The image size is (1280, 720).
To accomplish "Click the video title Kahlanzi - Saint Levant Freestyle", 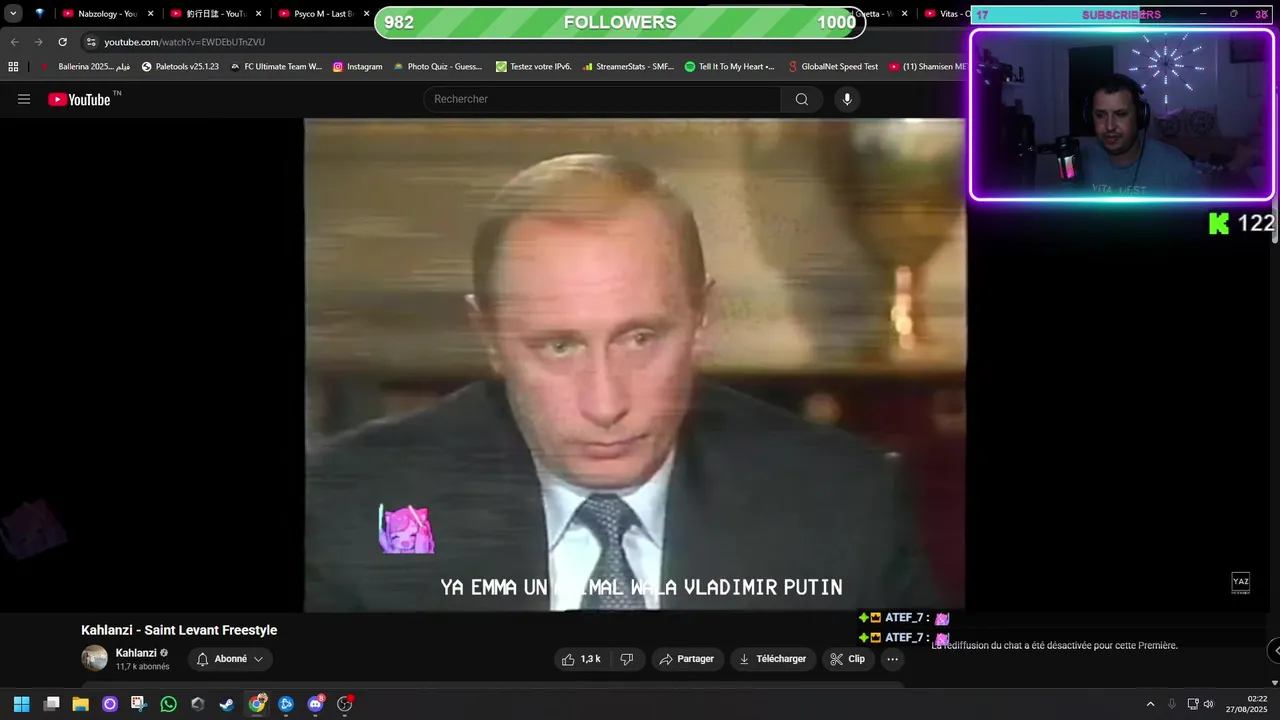I will pos(179,630).
